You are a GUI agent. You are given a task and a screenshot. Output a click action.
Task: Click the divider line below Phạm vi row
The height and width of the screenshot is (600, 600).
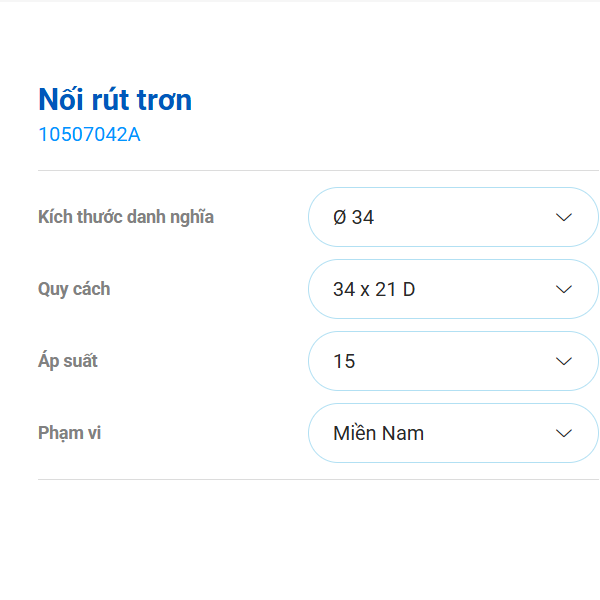[x=300, y=479]
